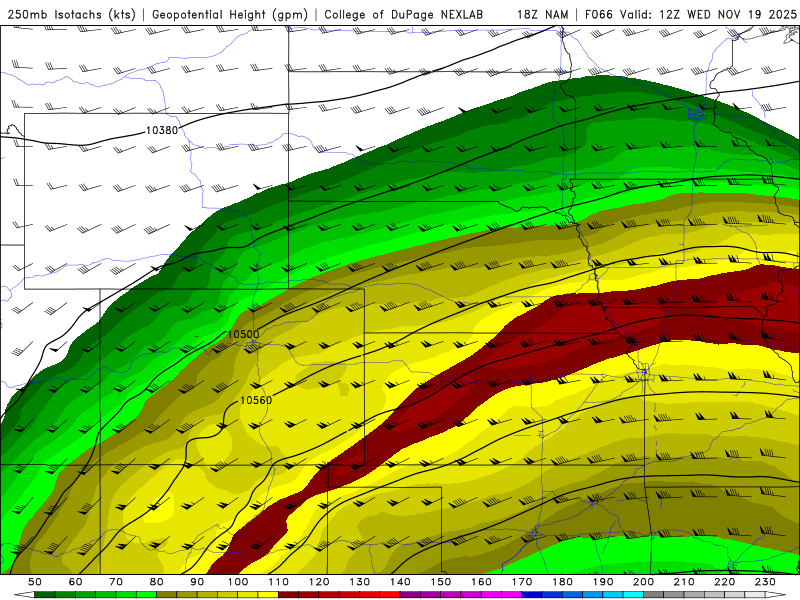Click the 90 knot legend label
Image resolution: width=800 pixels, height=600 pixels.
click(x=197, y=582)
